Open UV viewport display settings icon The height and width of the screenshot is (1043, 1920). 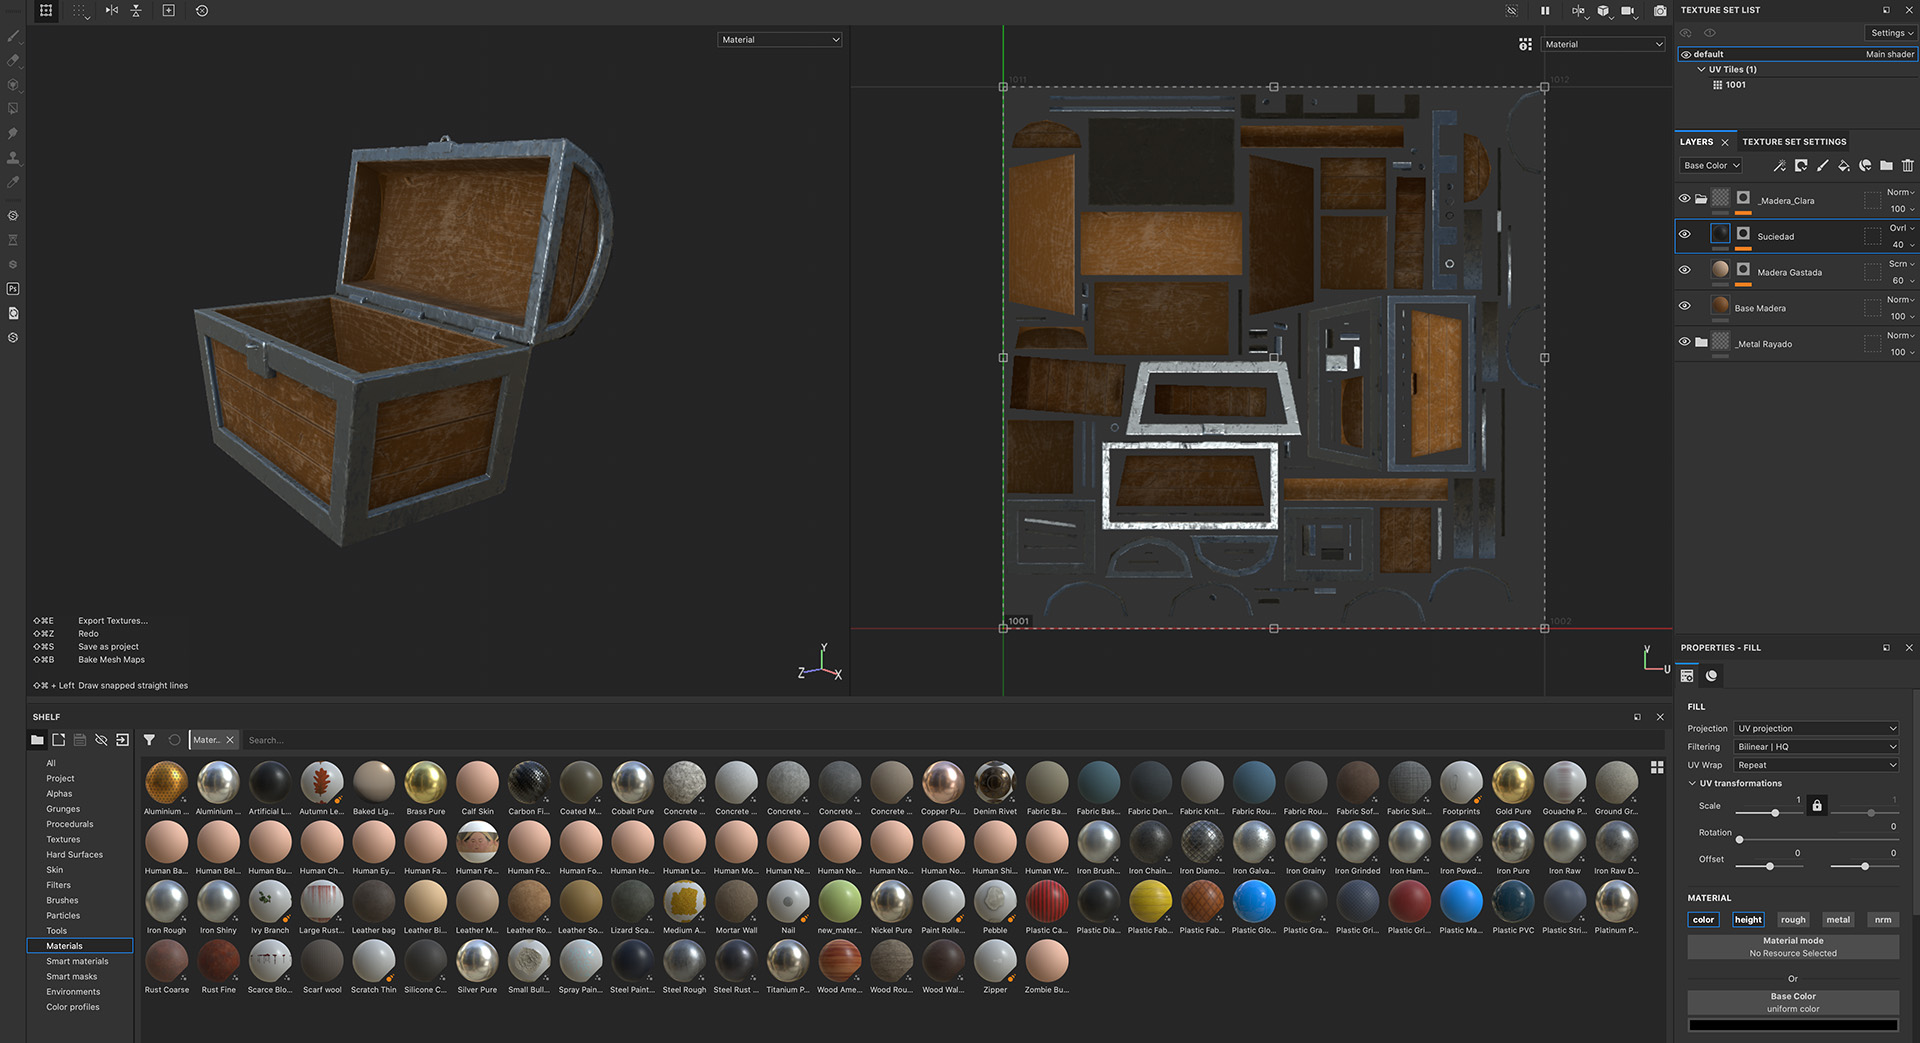click(x=1525, y=44)
